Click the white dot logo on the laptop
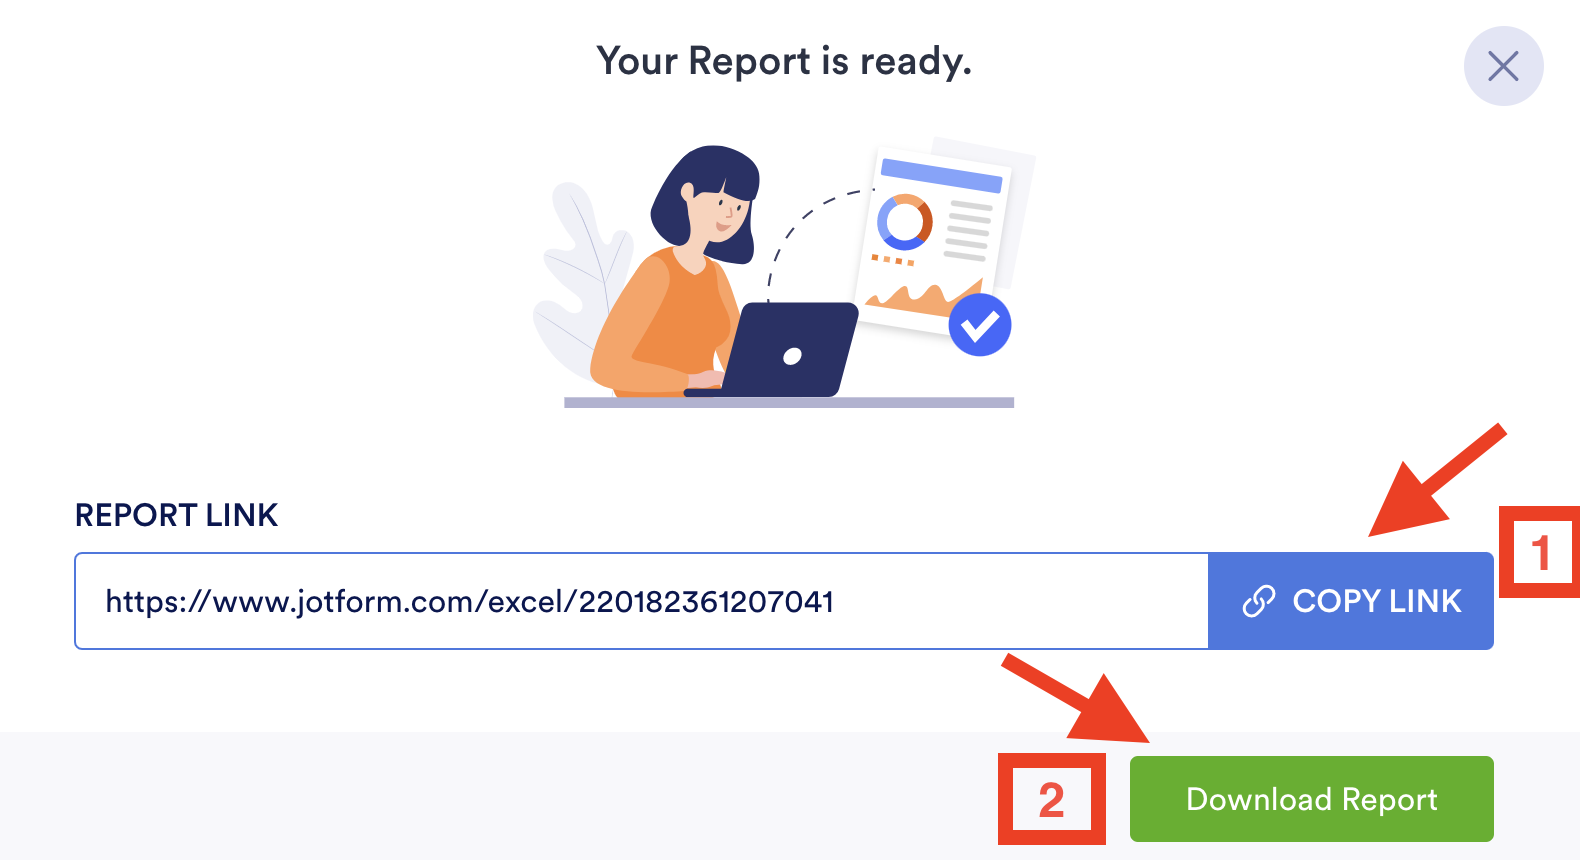Viewport: 1580px width, 860px height. pyautogui.click(x=792, y=357)
